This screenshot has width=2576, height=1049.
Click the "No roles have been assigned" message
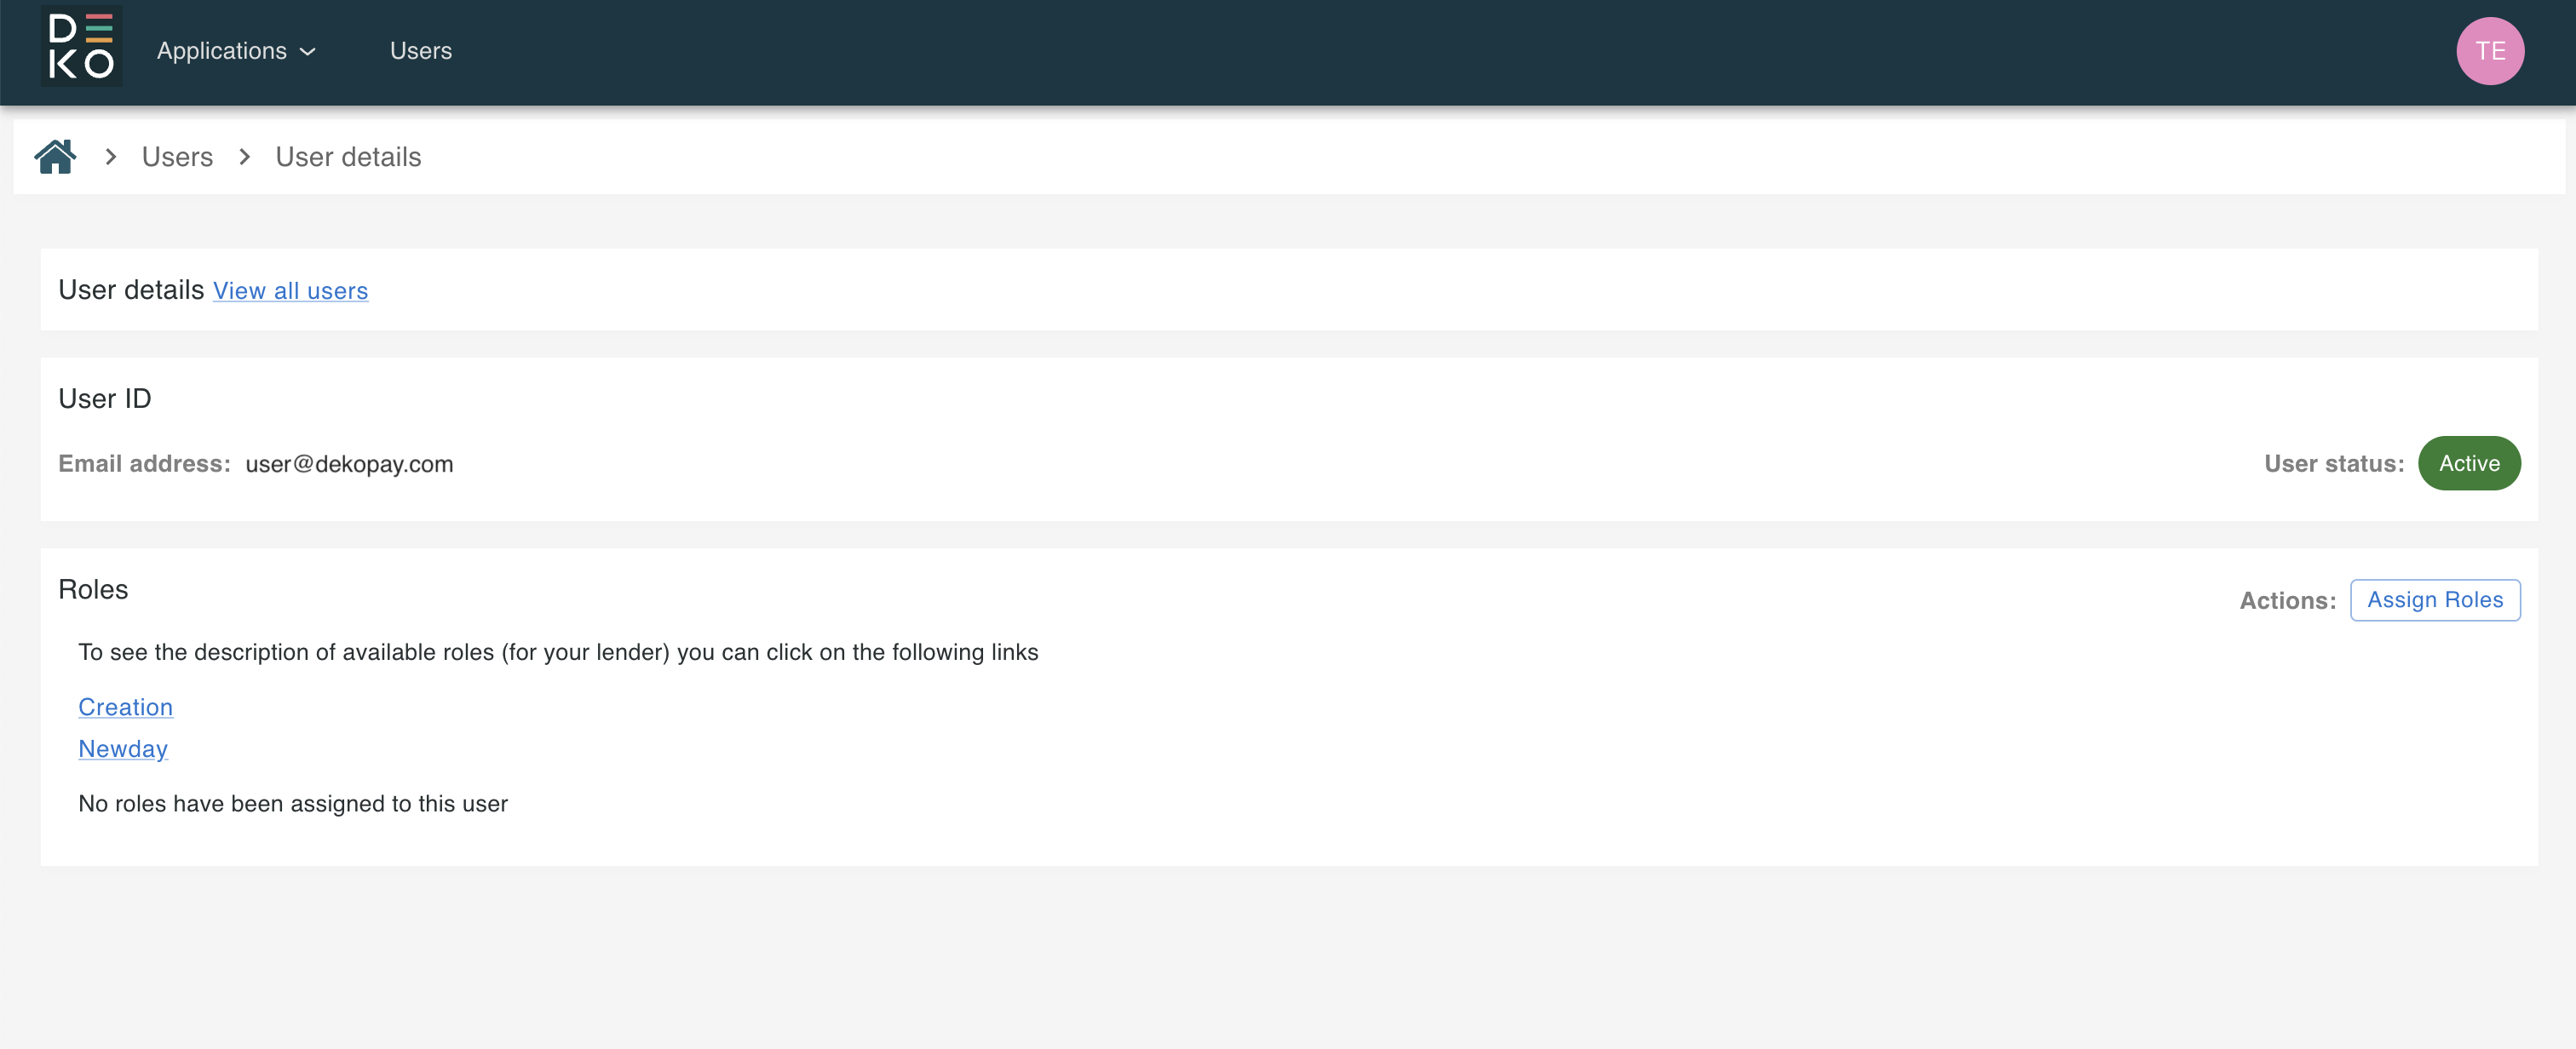(x=293, y=804)
